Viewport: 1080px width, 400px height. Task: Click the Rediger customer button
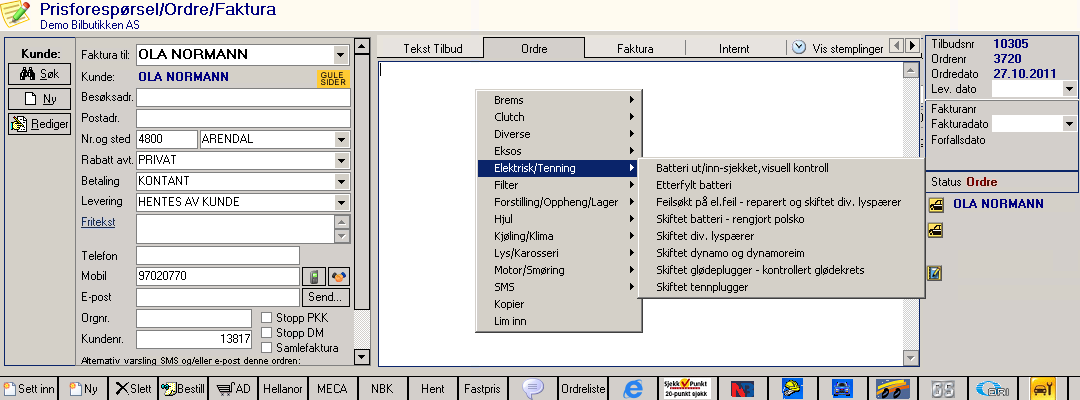coord(39,124)
